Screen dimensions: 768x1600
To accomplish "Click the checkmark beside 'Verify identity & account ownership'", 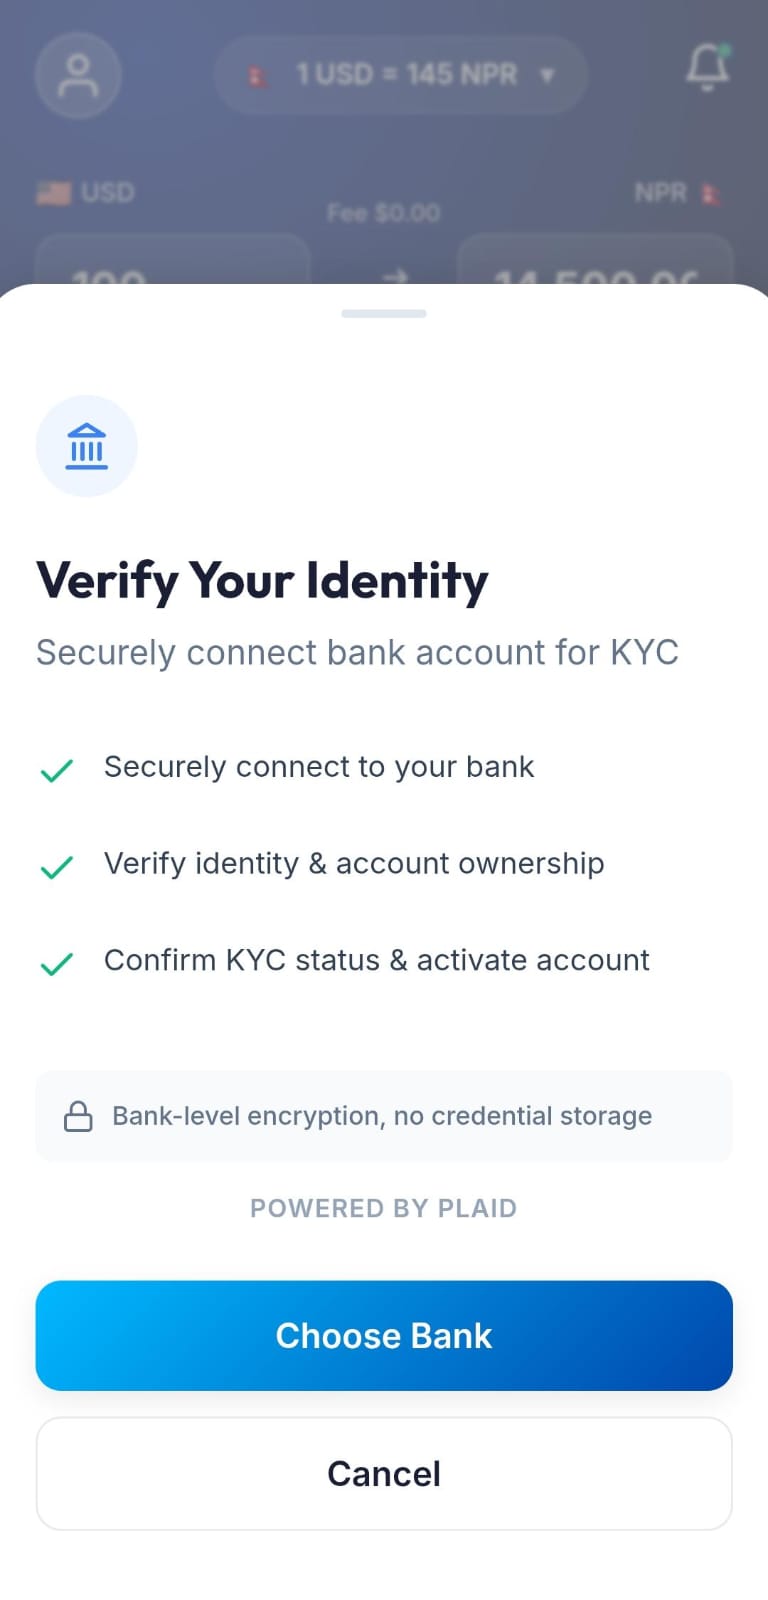I will [x=57, y=866].
